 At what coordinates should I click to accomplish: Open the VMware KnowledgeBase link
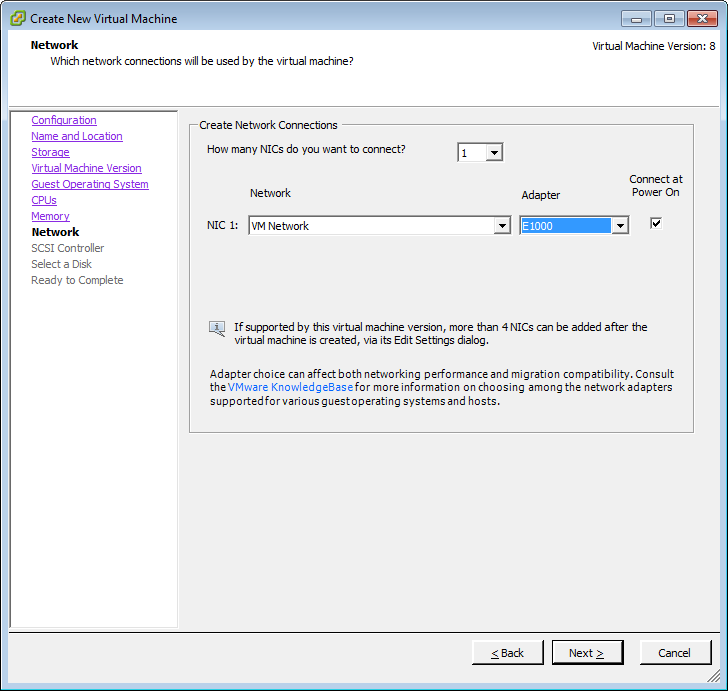(x=290, y=387)
